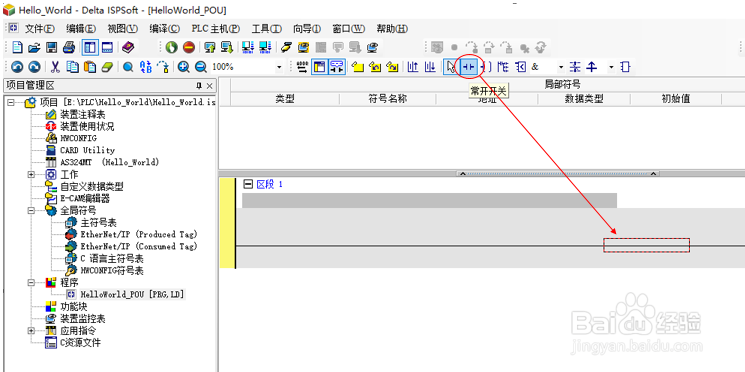745x372 pixels.
Task: Select 主符号表 in the project tree
Action: point(99,222)
